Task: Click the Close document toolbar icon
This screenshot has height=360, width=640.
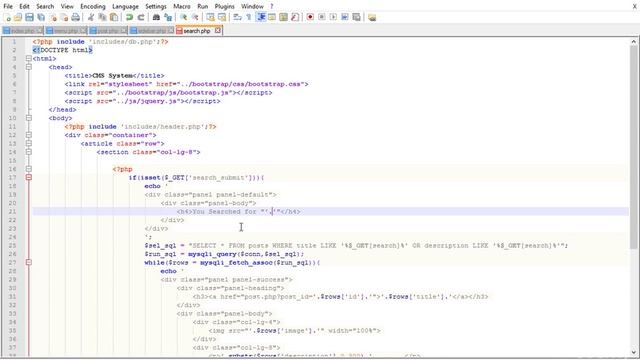Action: click(x=53, y=17)
